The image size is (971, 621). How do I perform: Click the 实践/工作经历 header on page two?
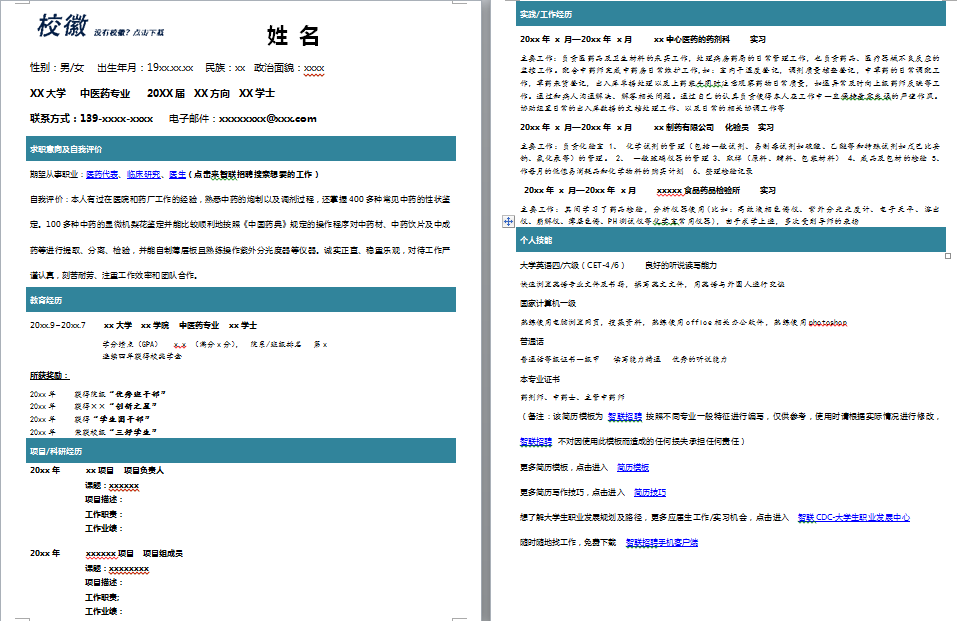coord(545,17)
